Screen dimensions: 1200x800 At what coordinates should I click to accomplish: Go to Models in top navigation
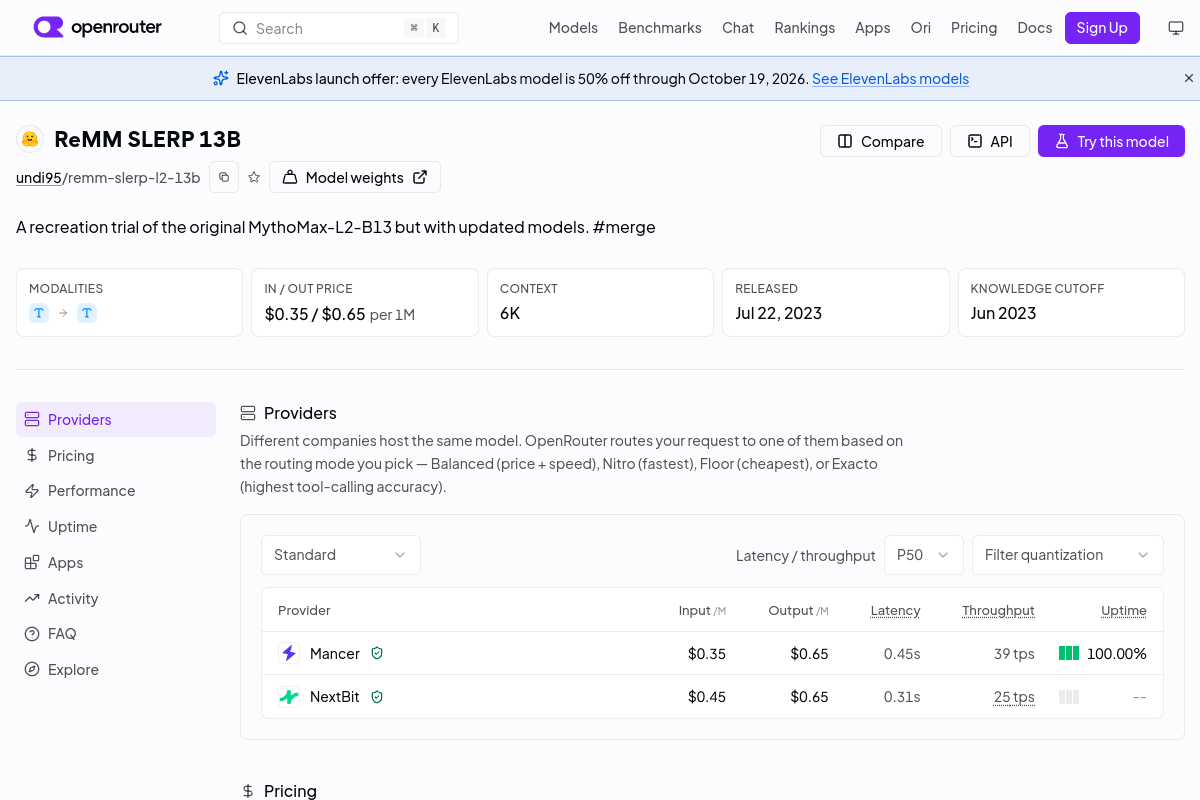point(573,28)
